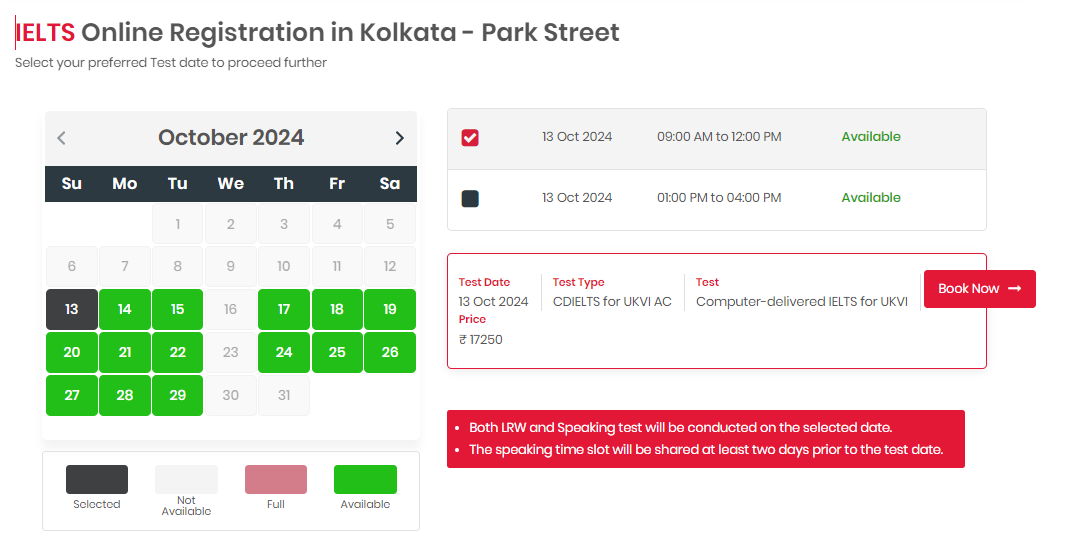The width and height of the screenshot is (1072, 558).
Task: Choose October 29 test date
Action: coord(178,395)
